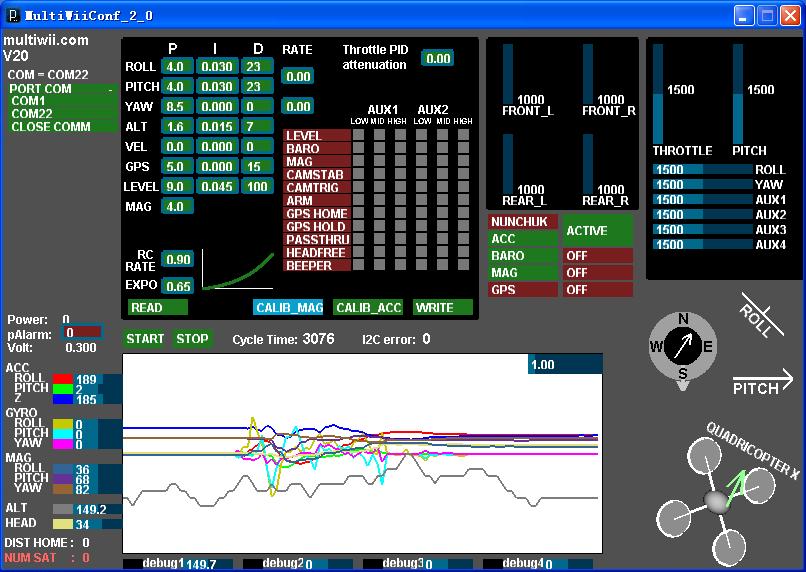Click the AUX1 1500 horizontal bar

click(703, 199)
